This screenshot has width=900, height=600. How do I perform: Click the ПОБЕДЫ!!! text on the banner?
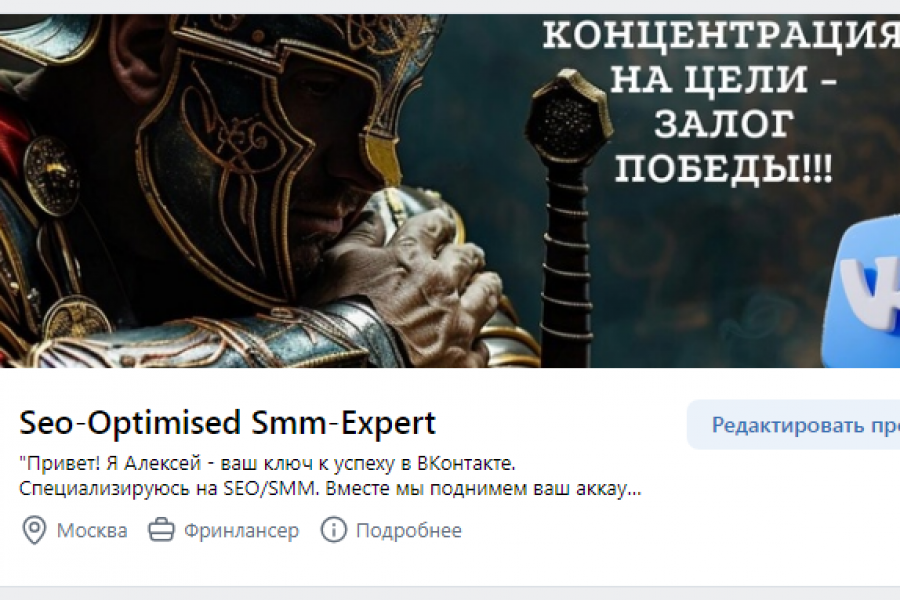[x=723, y=169]
